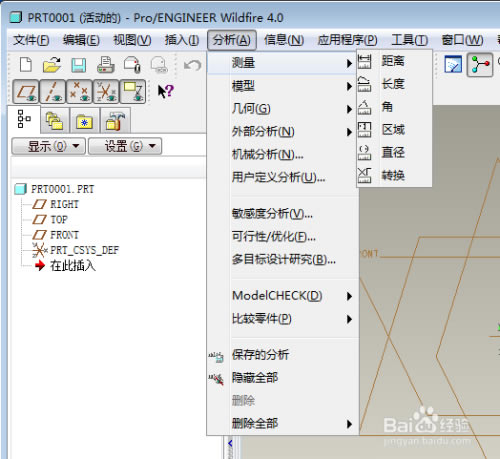Image resolution: width=500 pixels, height=459 pixels.
Task: Choose 敏感度分析(V)... menu entry
Action: pos(282,214)
